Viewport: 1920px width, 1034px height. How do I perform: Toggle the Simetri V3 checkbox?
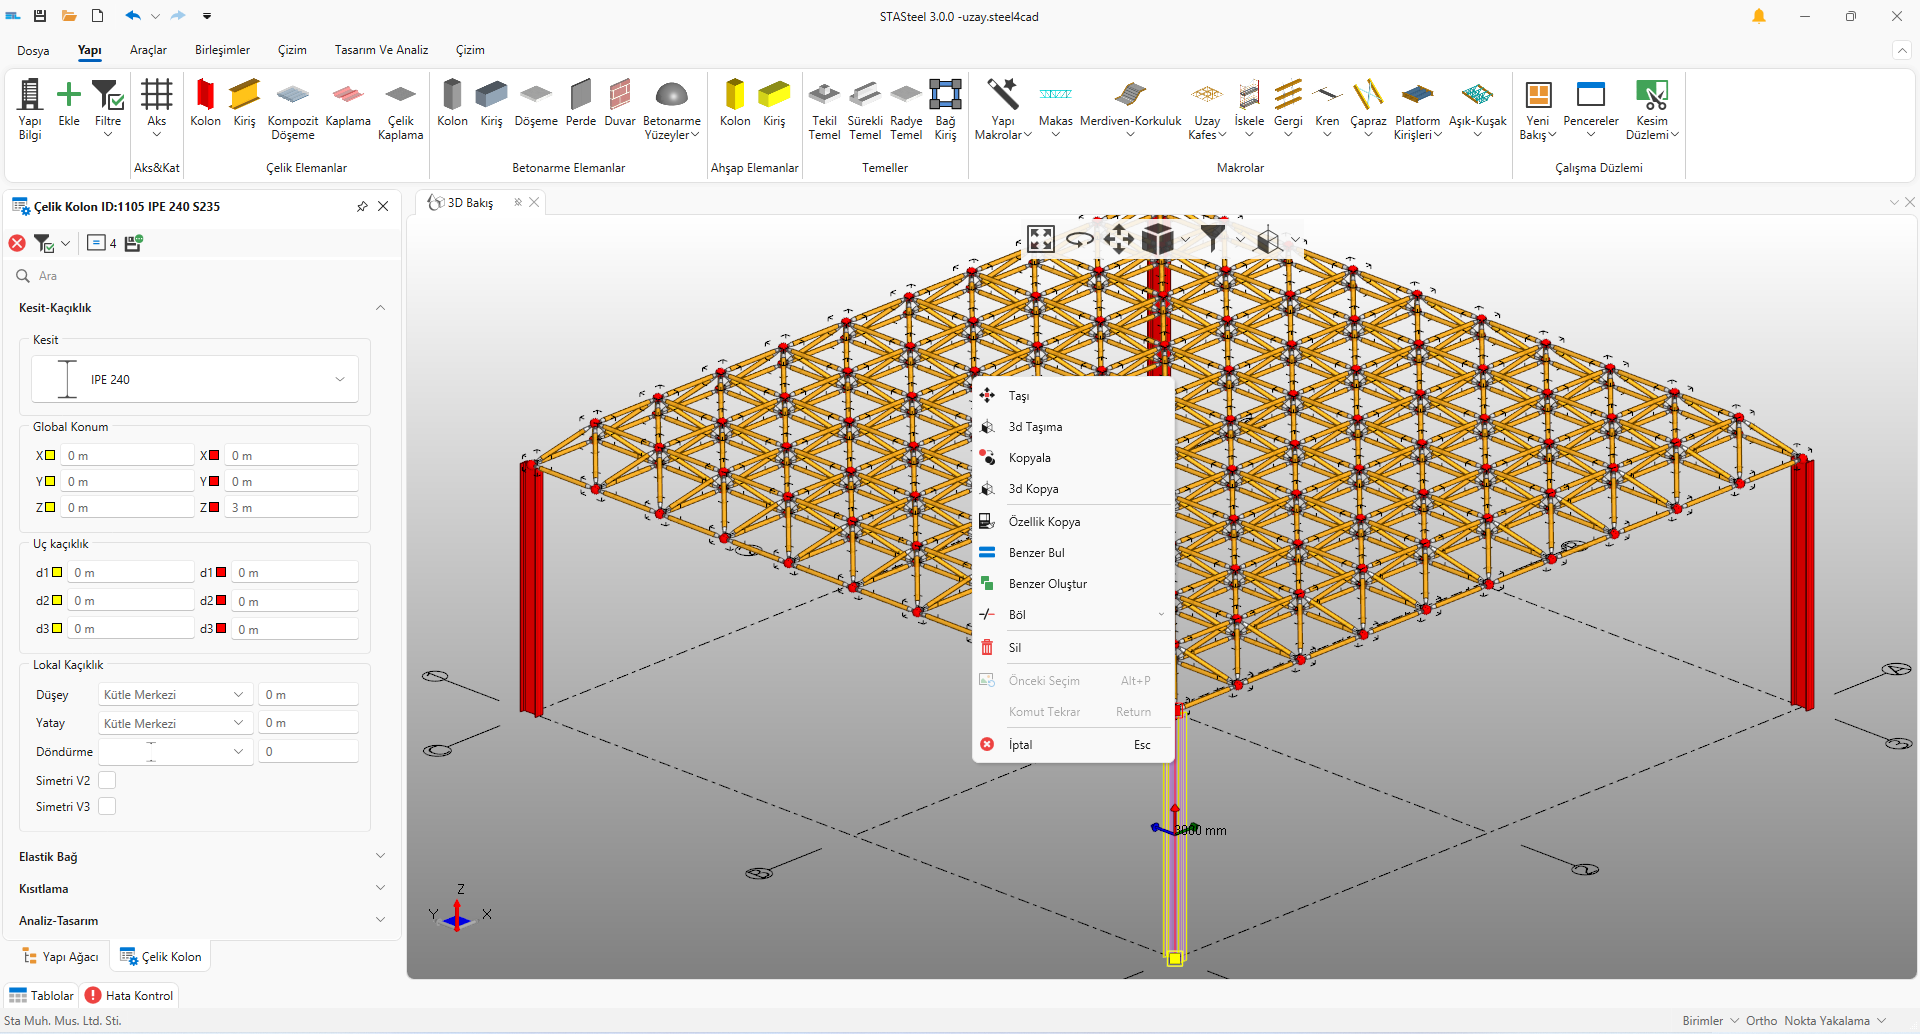(x=107, y=806)
